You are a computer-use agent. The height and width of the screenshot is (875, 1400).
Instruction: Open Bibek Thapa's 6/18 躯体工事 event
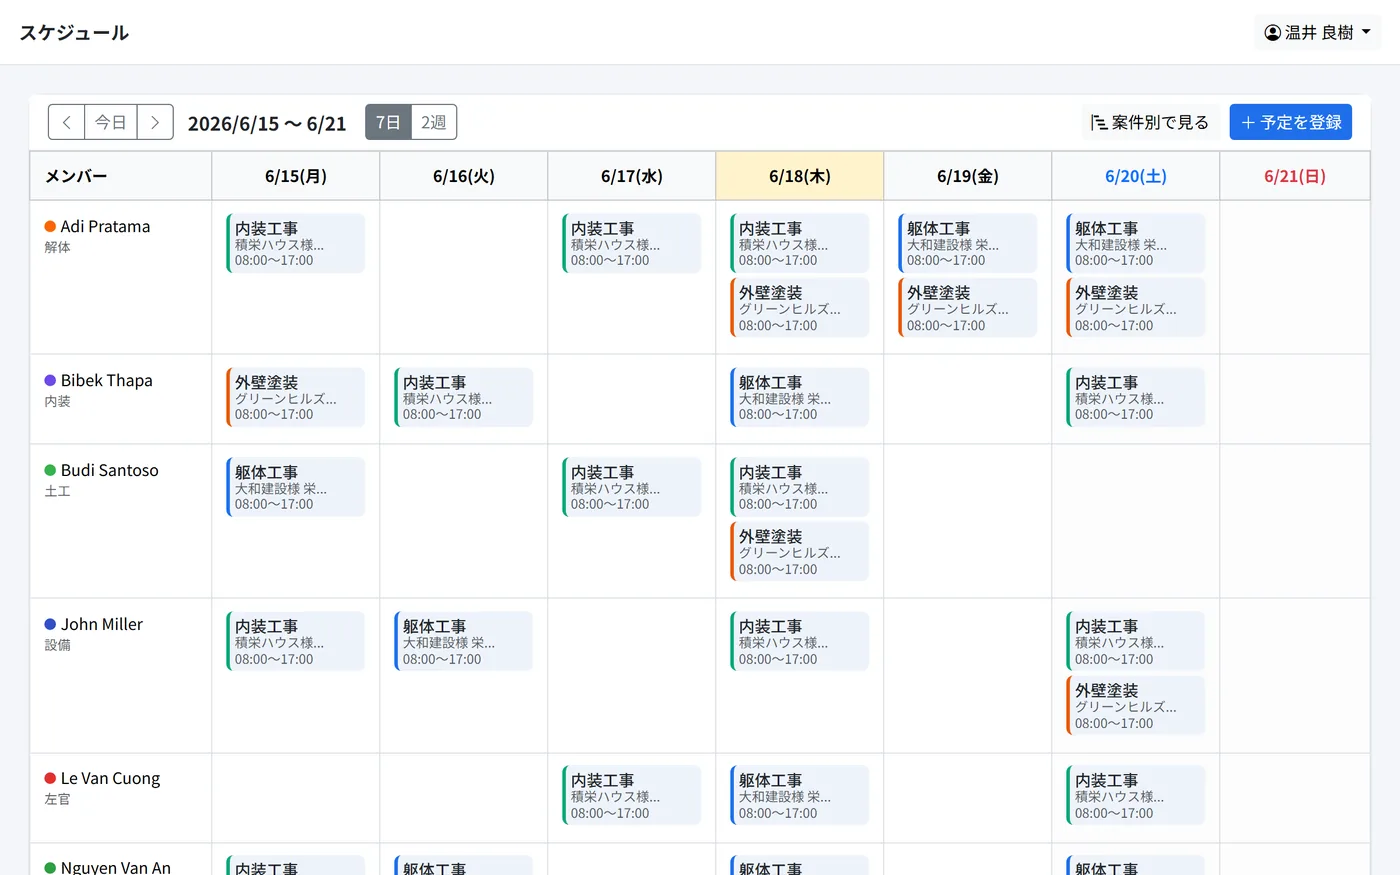coord(800,397)
